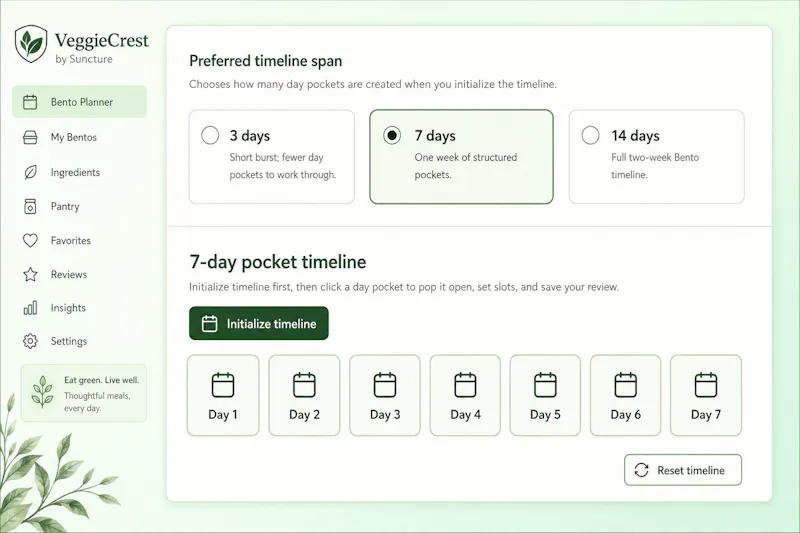This screenshot has height=533, width=800.
Task: Select the 14 days radio button
Action: point(590,136)
